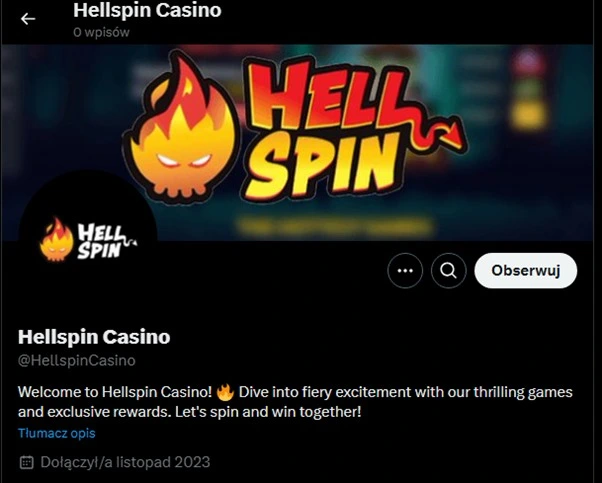Click the '0 wpisów' post count
The height and width of the screenshot is (483, 602).
(x=101, y=32)
